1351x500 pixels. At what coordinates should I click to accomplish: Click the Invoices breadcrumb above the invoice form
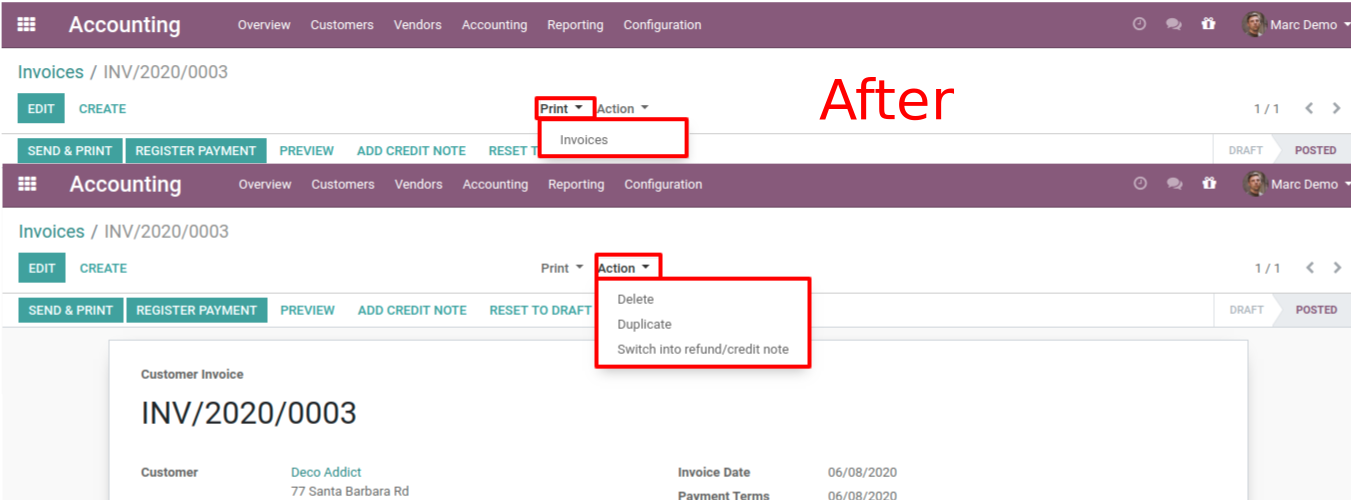[51, 232]
